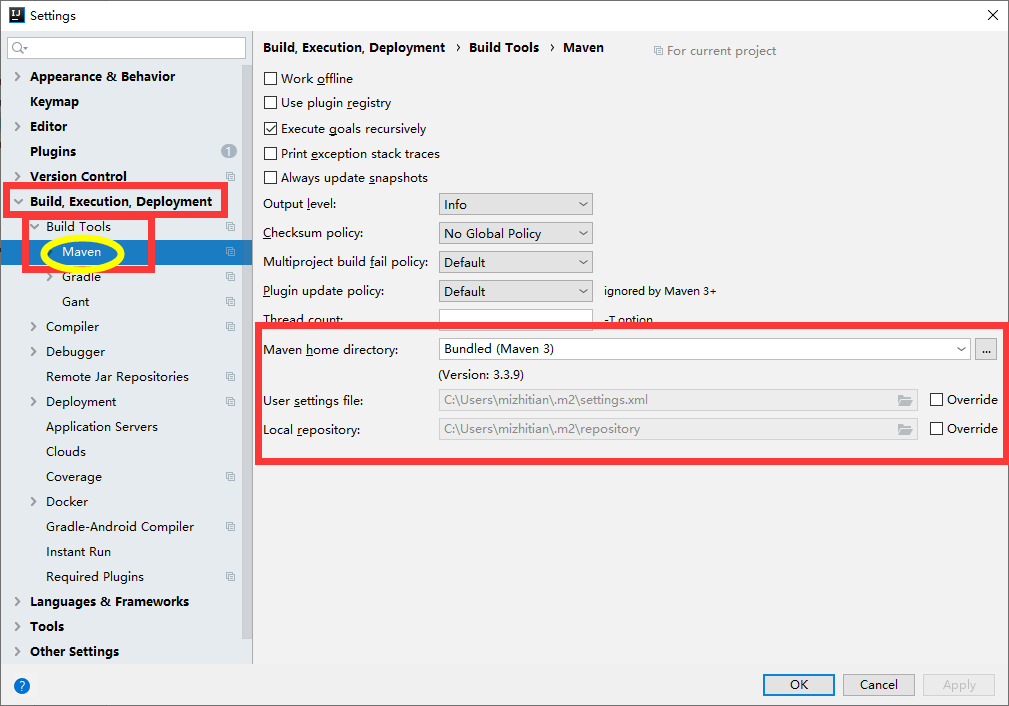Image resolution: width=1009 pixels, height=706 pixels.
Task: Click project-level icon beside Maven row
Action: [x=230, y=252]
